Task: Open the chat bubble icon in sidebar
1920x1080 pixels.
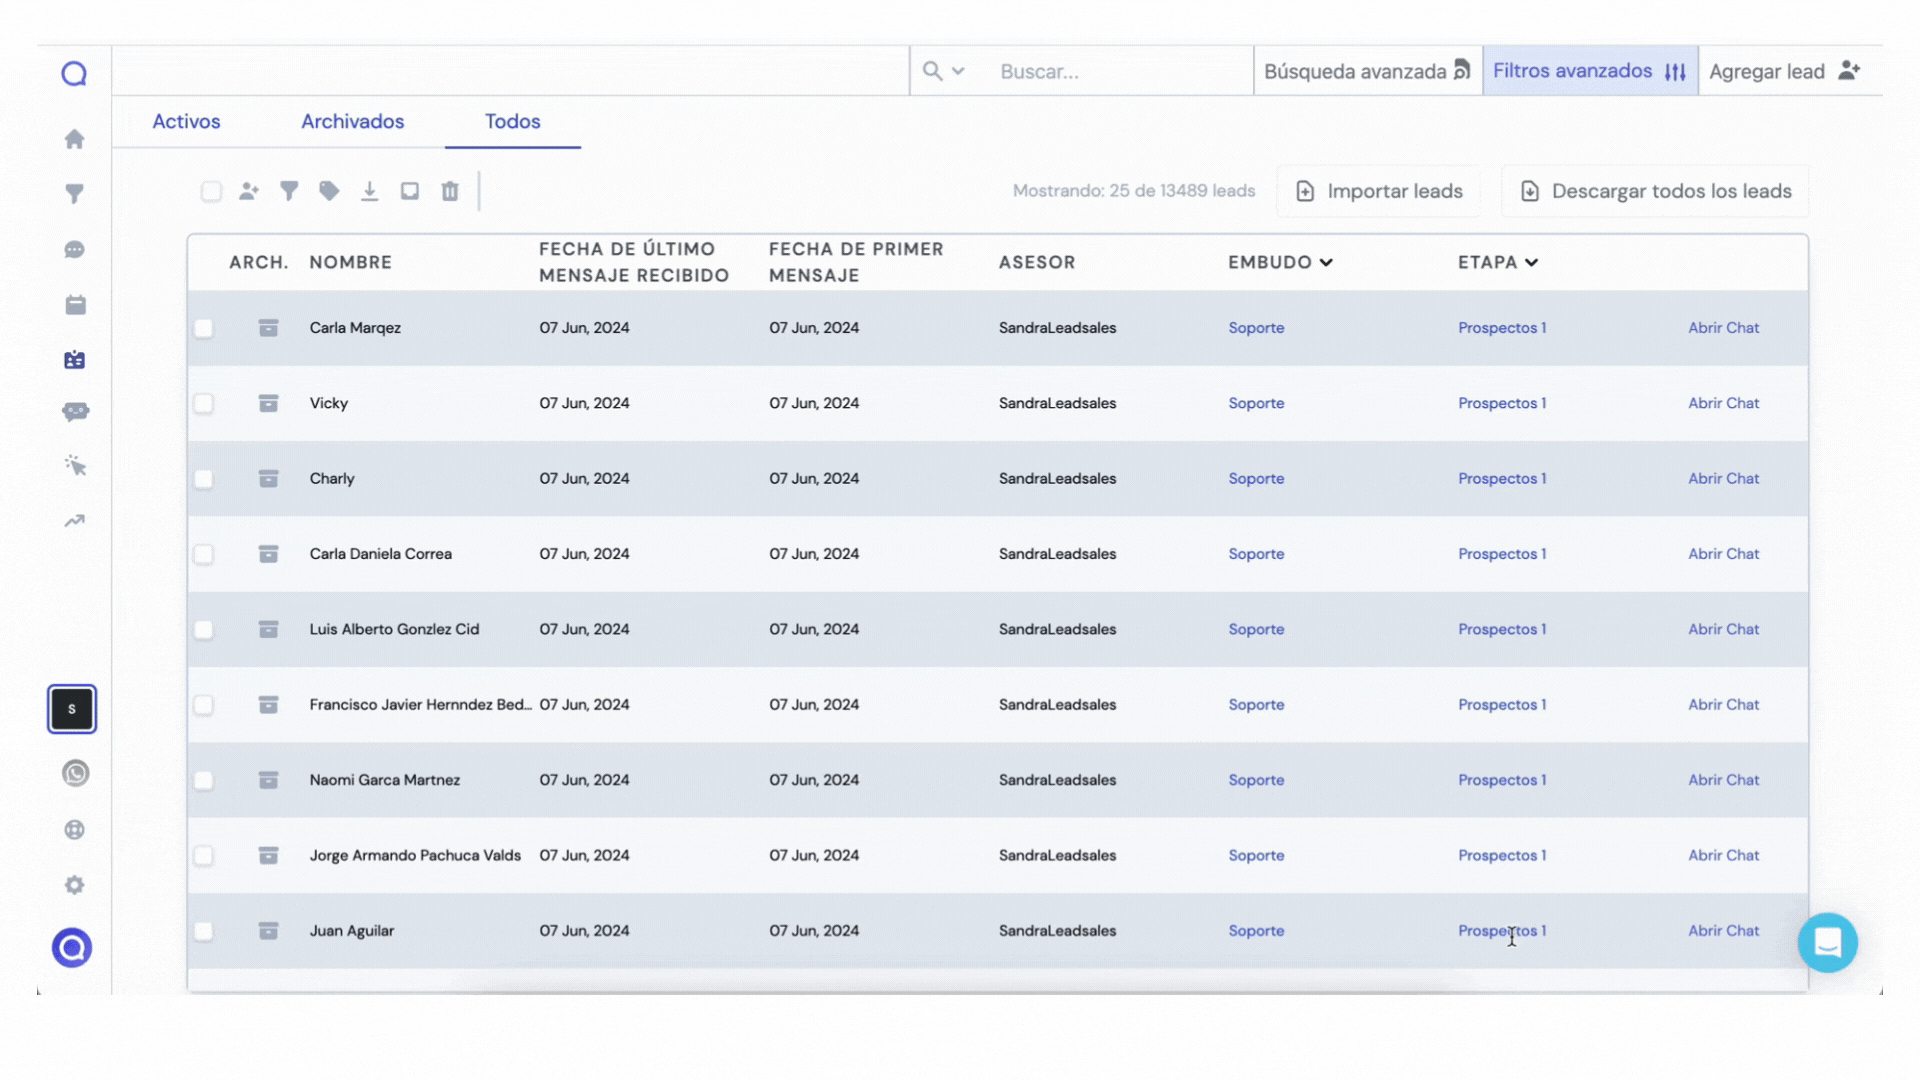Action: [x=75, y=250]
